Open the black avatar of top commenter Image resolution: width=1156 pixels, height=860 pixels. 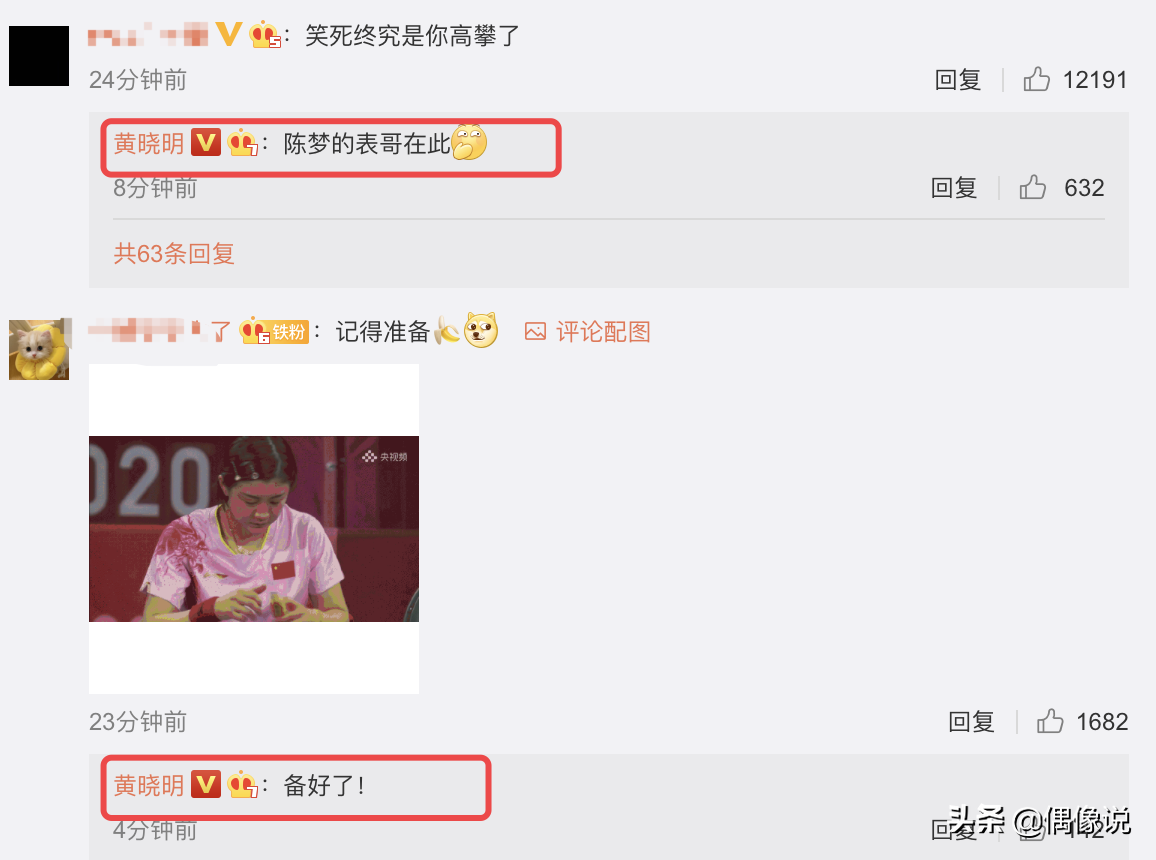(x=39, y=56)
